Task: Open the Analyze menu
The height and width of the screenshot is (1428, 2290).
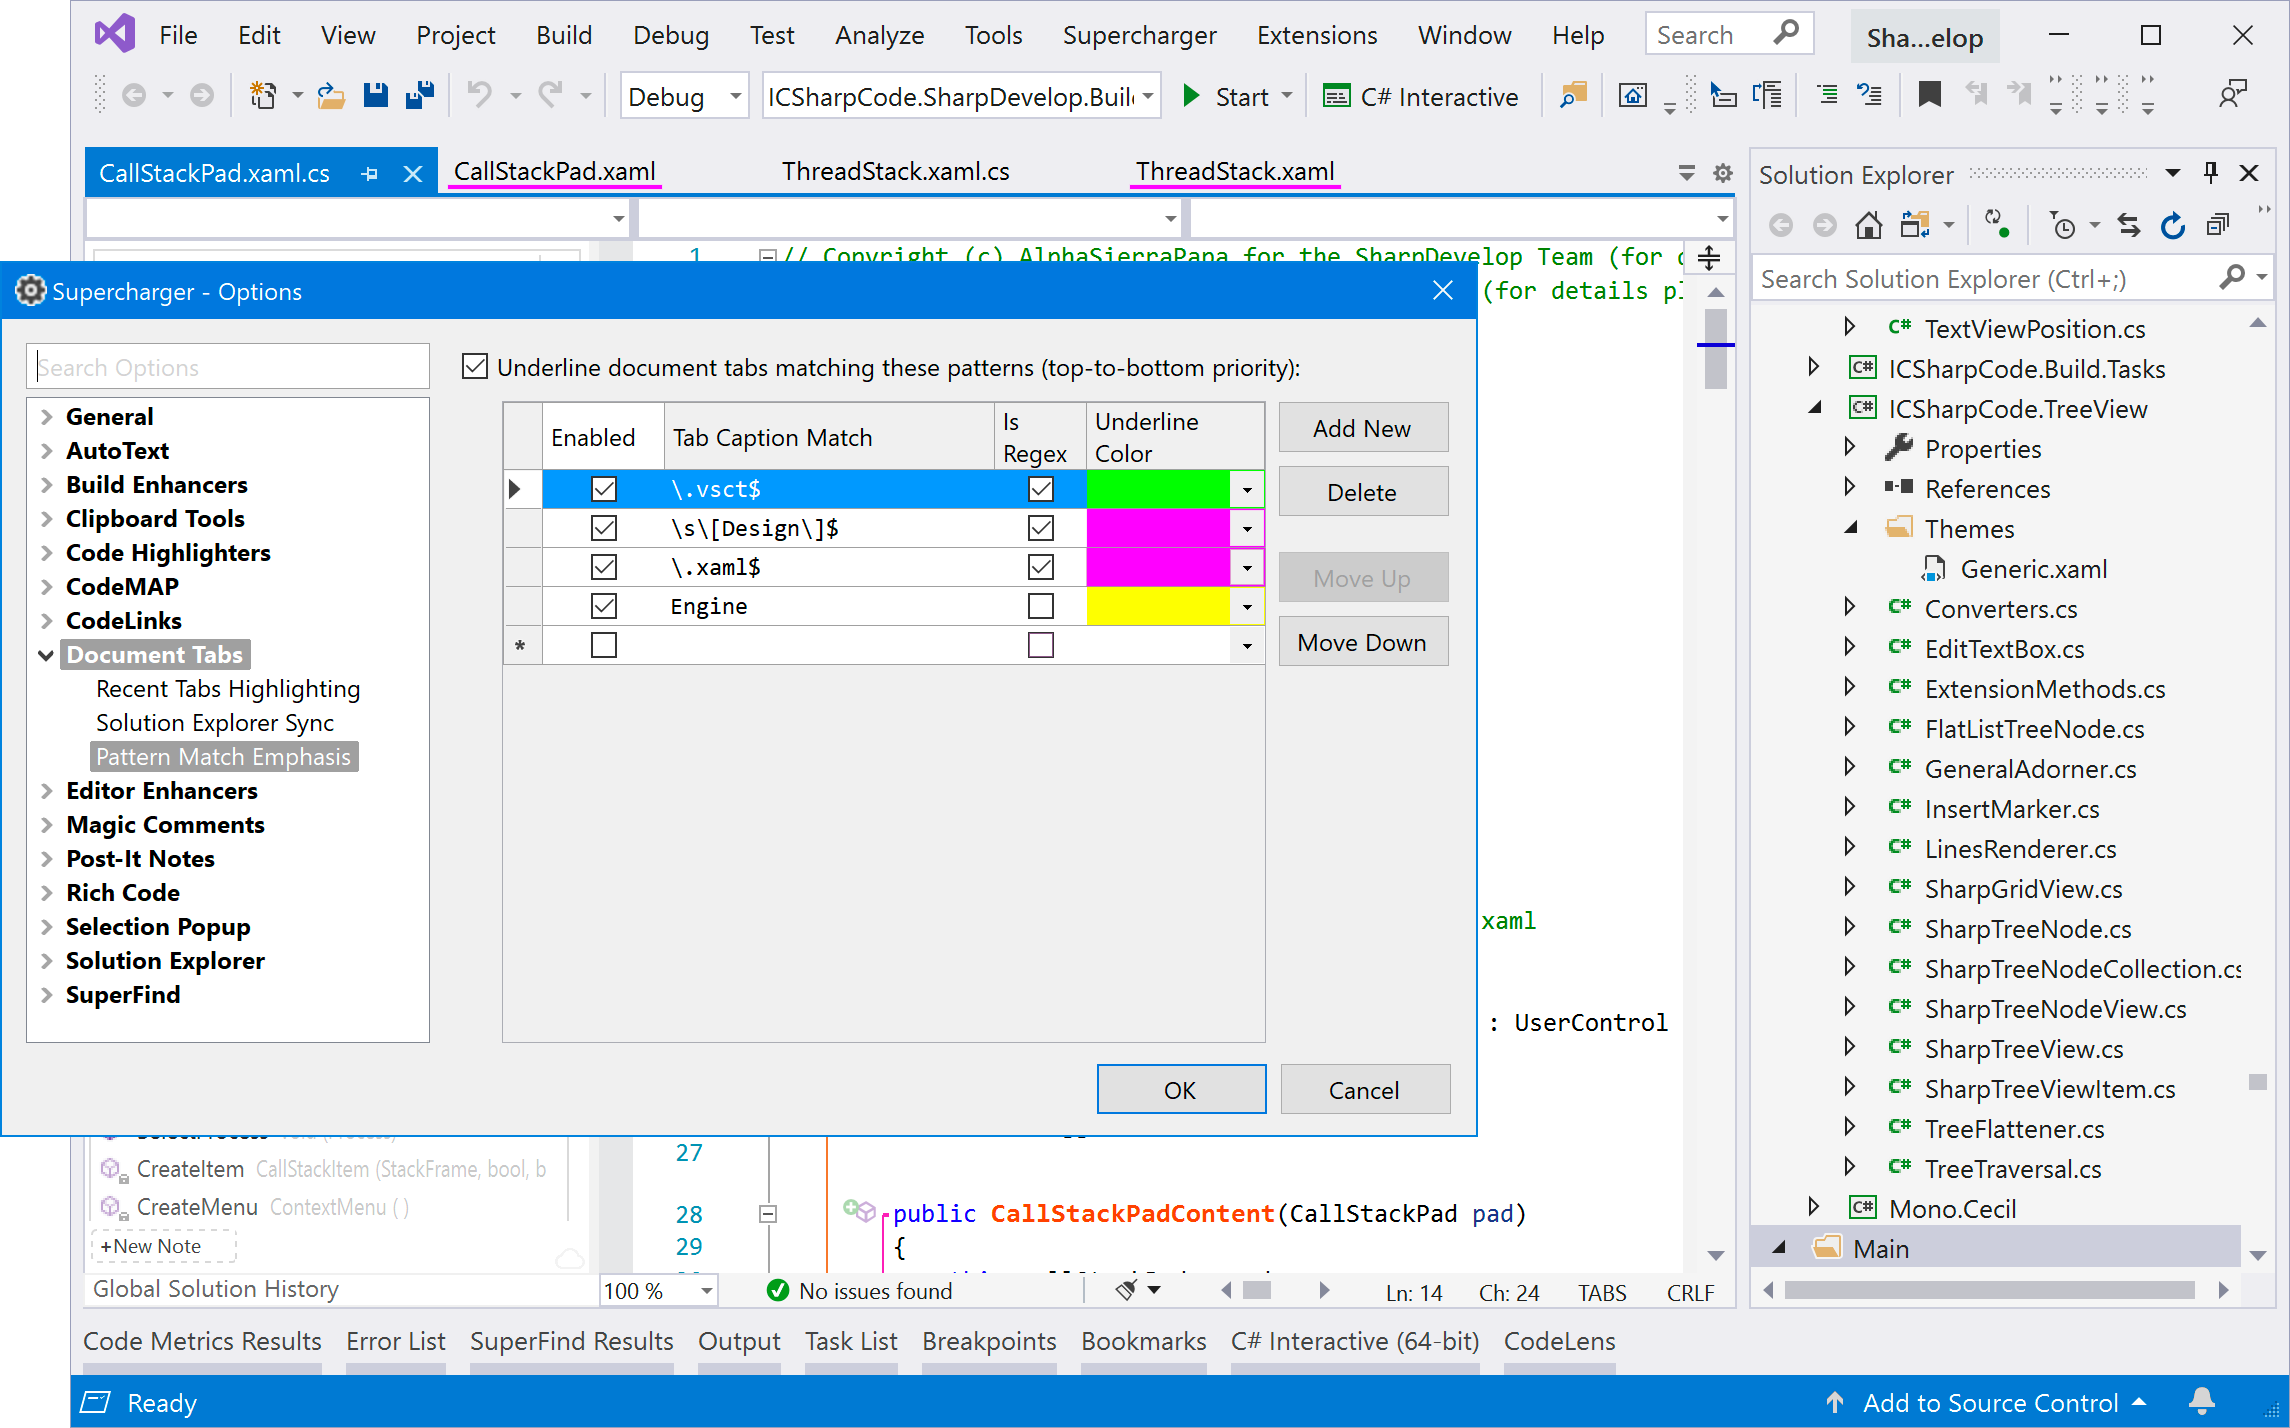Action: click(x=879, y=35)
